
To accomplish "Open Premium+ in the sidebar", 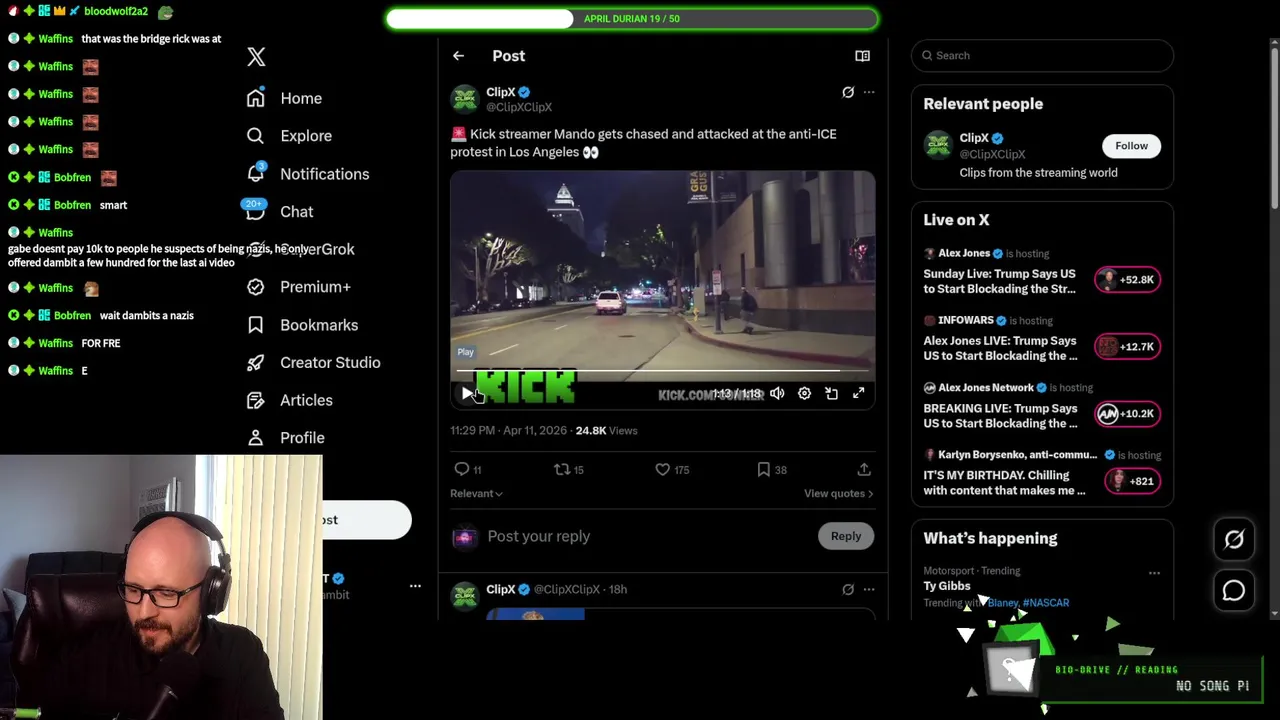I will coord(298,287).
